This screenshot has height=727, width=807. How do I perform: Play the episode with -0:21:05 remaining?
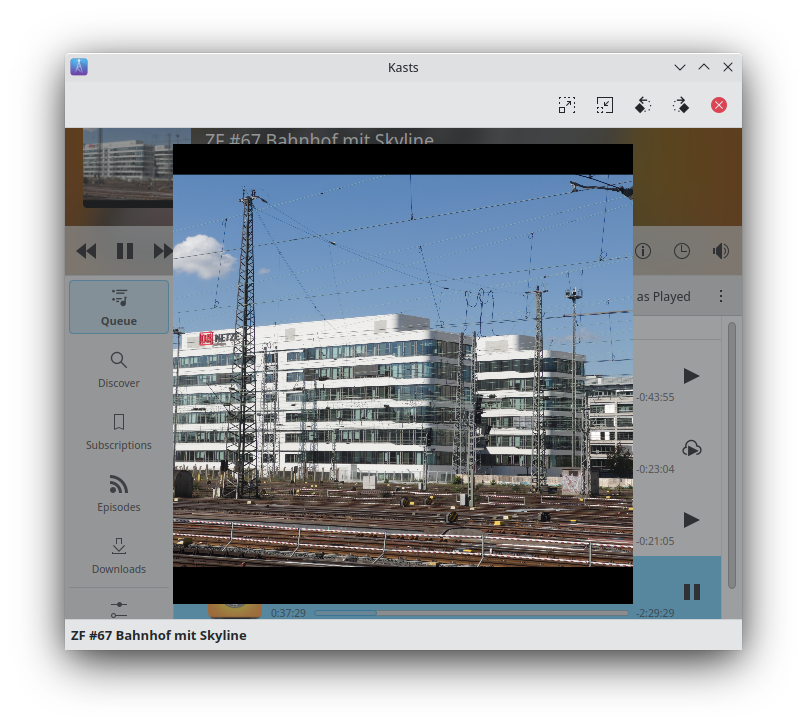tap(691, 520)
